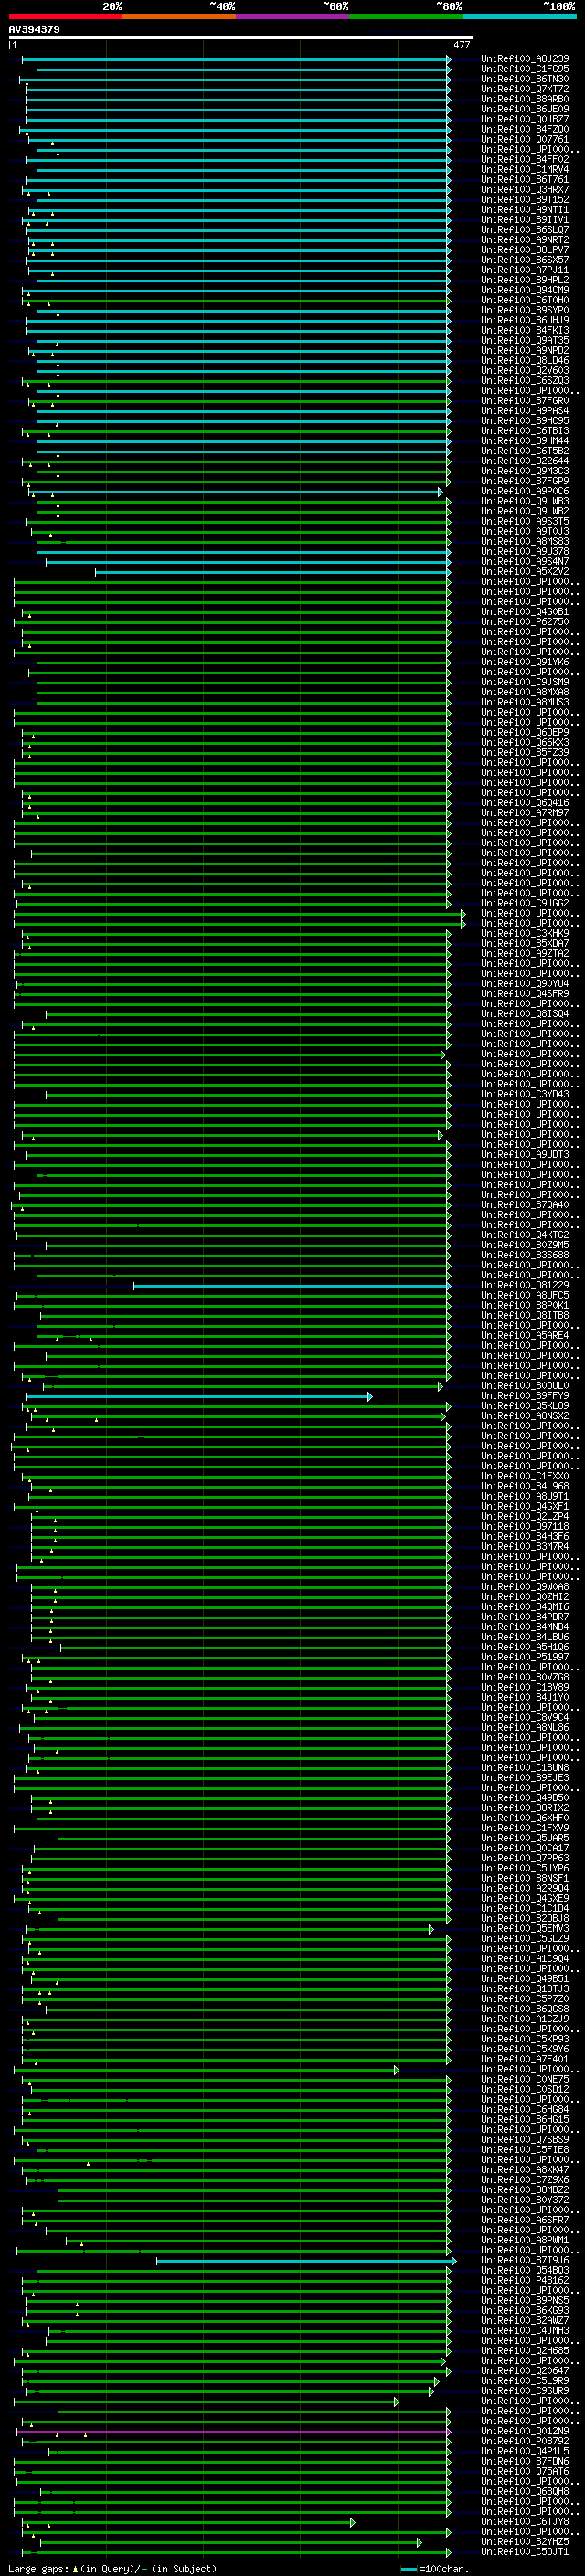Select label UniRef100_A9S4N7
Image resolution: width=585 pixels, height=2576 pixels.
(525, 562)
